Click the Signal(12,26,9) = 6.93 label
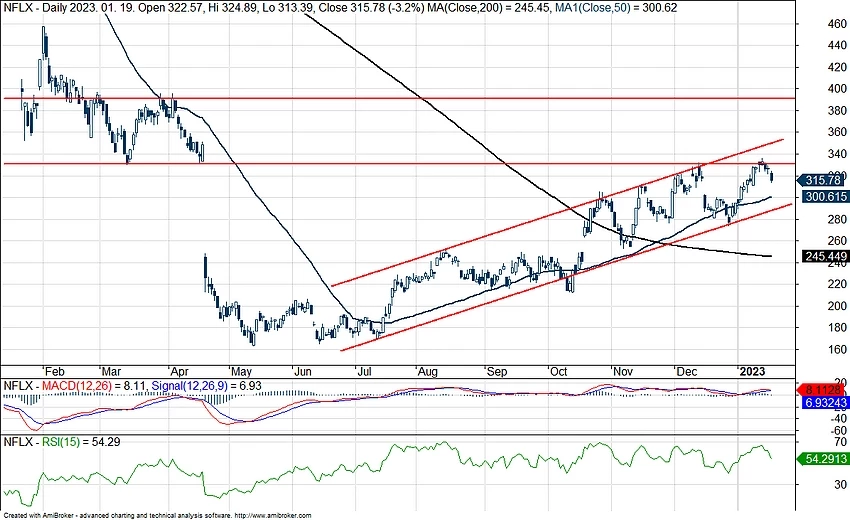850x520 pixels. (x=207, y=386)
